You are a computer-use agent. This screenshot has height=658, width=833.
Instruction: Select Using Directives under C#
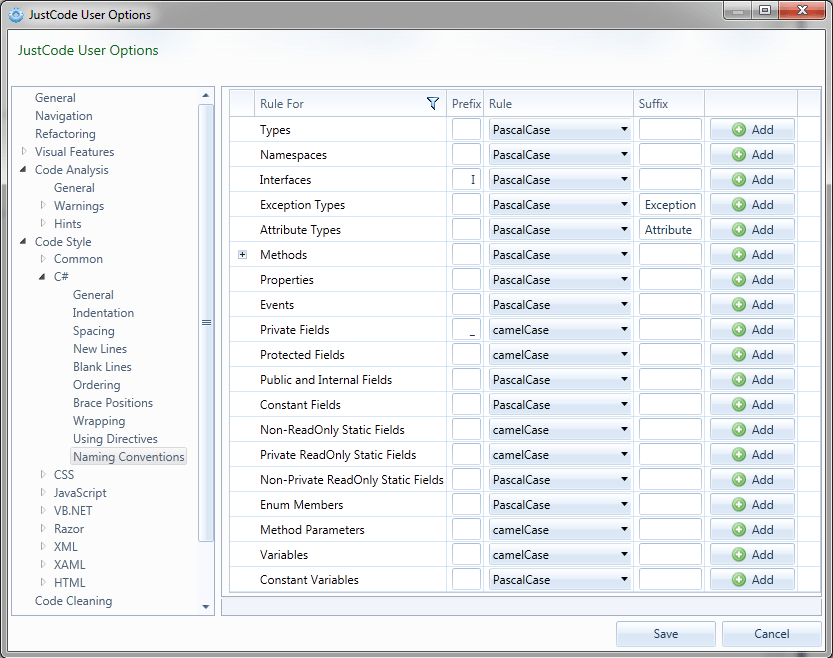(115, 439)
